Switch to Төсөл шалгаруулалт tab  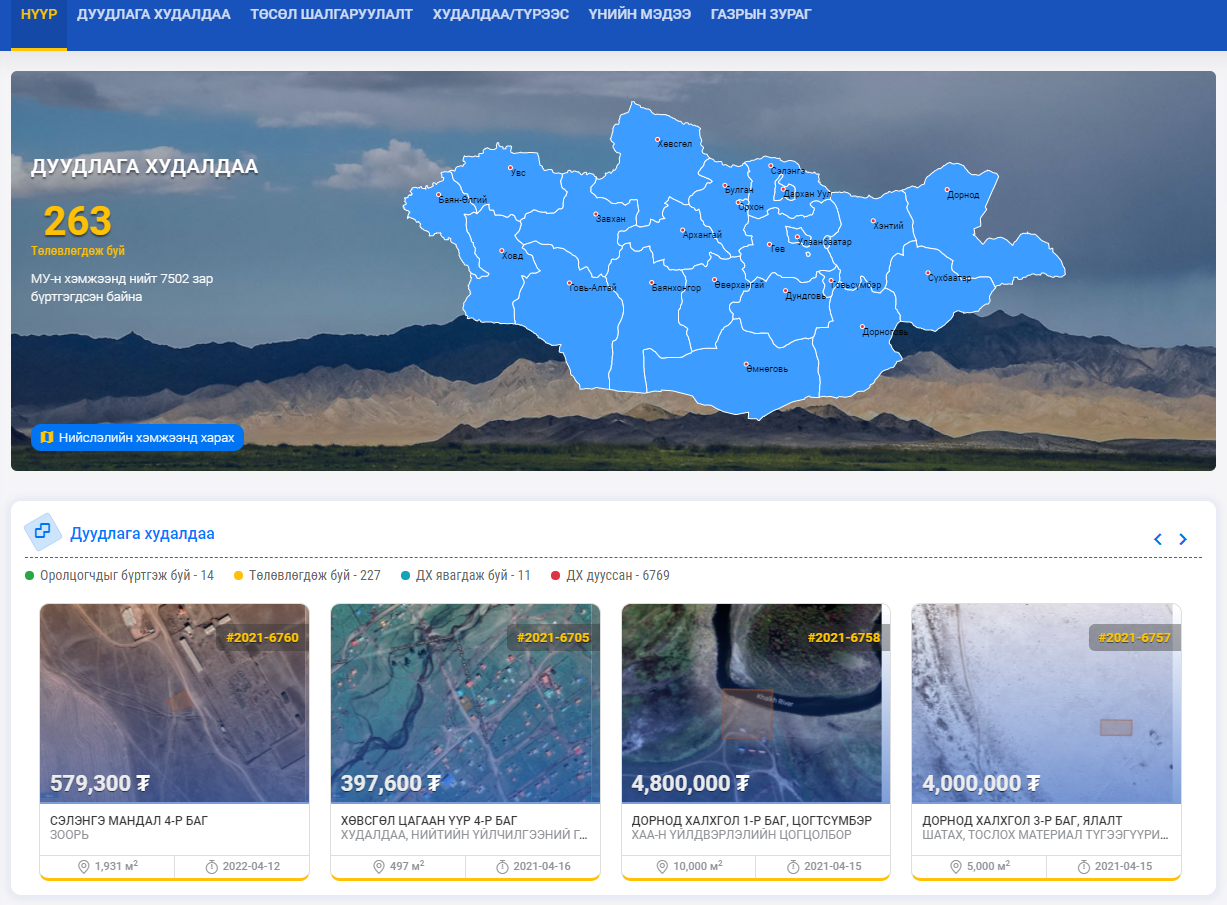pyautogui.click(x=331, y=15)
